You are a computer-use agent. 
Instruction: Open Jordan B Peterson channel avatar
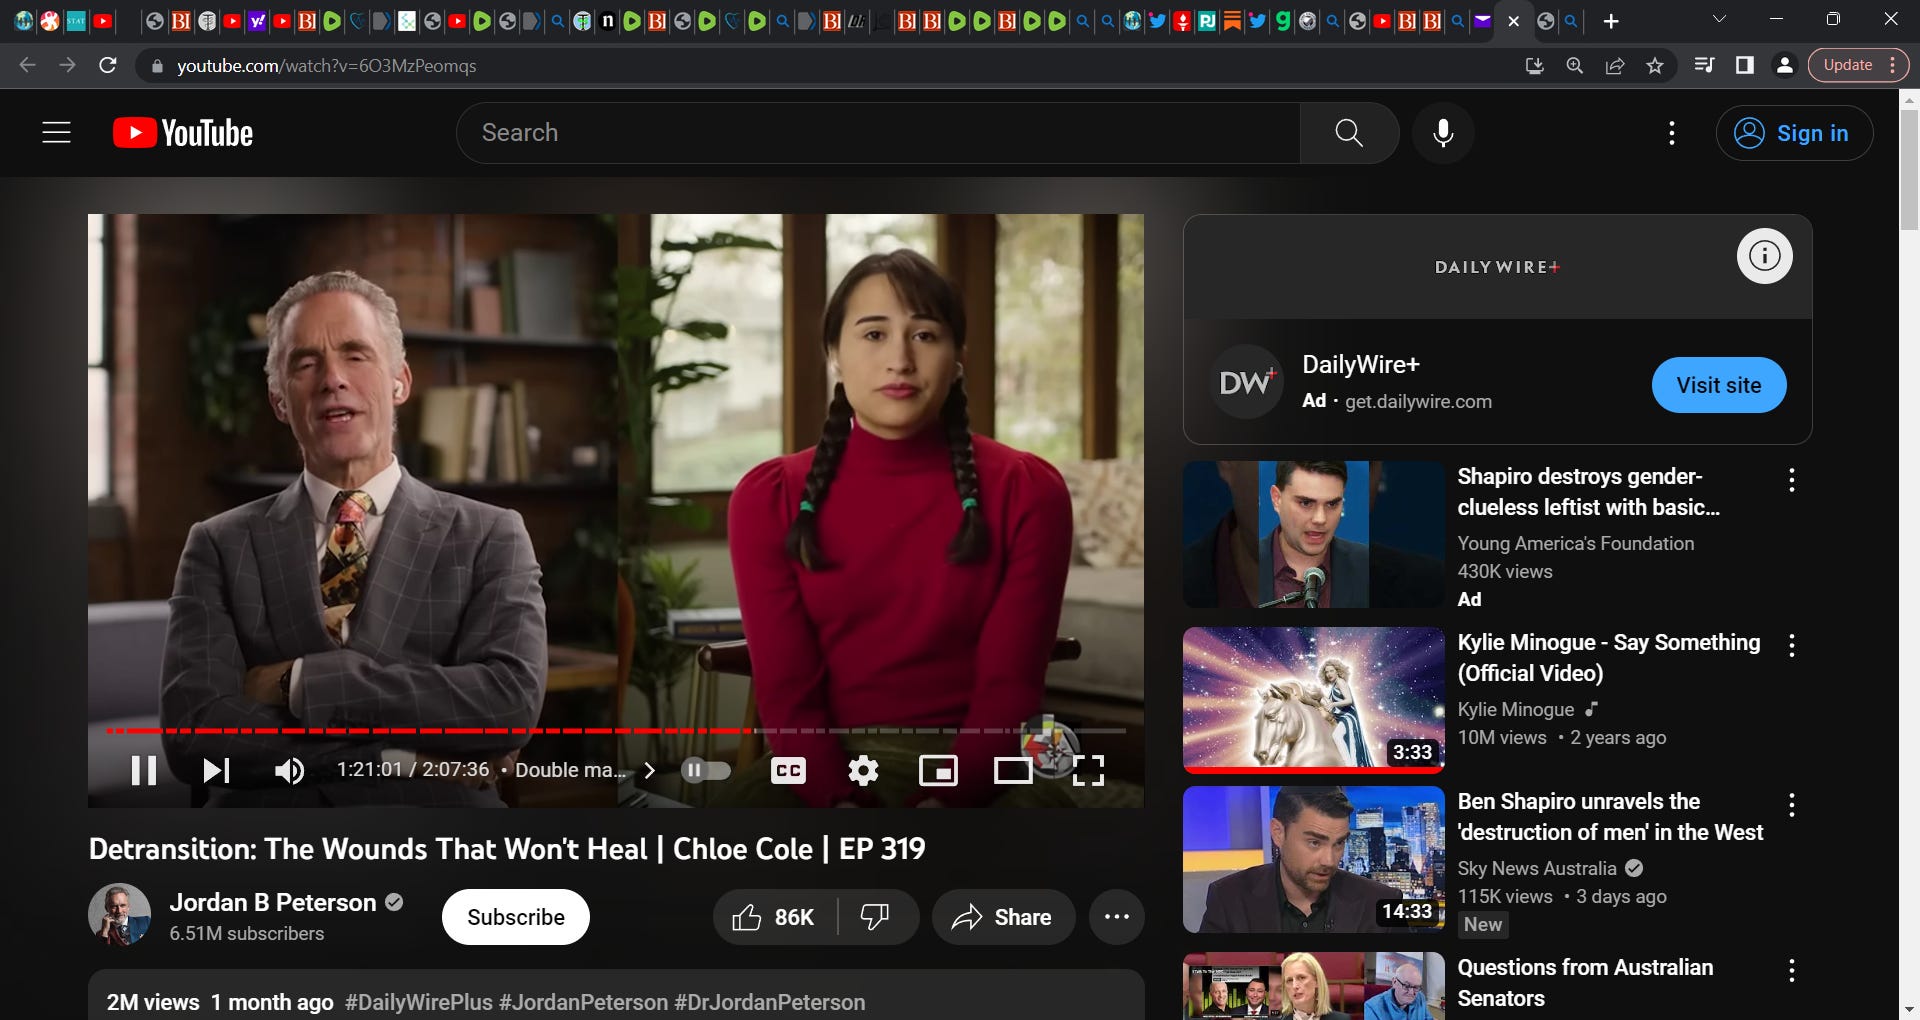[x=119, y=914]
